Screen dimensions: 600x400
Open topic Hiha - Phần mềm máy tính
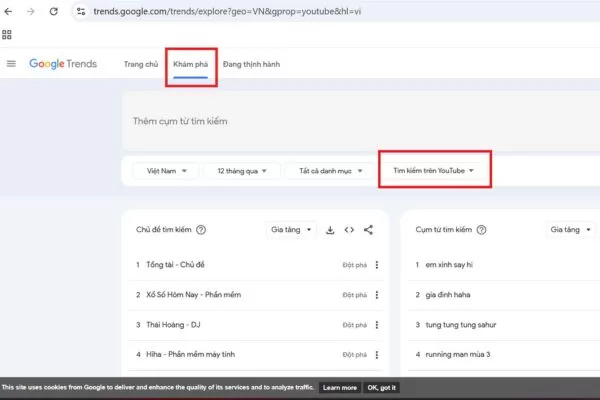pyautogui.click(x=191, y=354)
